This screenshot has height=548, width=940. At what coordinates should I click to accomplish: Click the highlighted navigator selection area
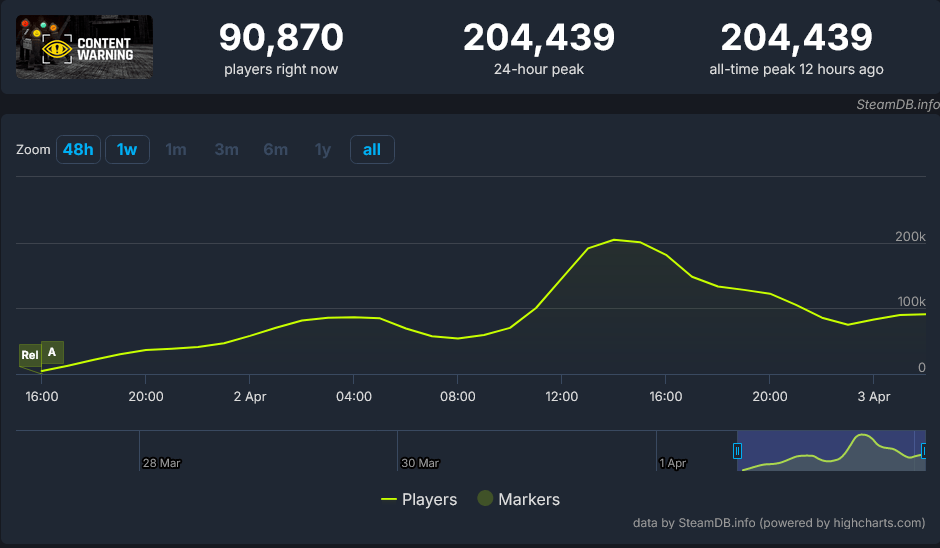(831, 450)
